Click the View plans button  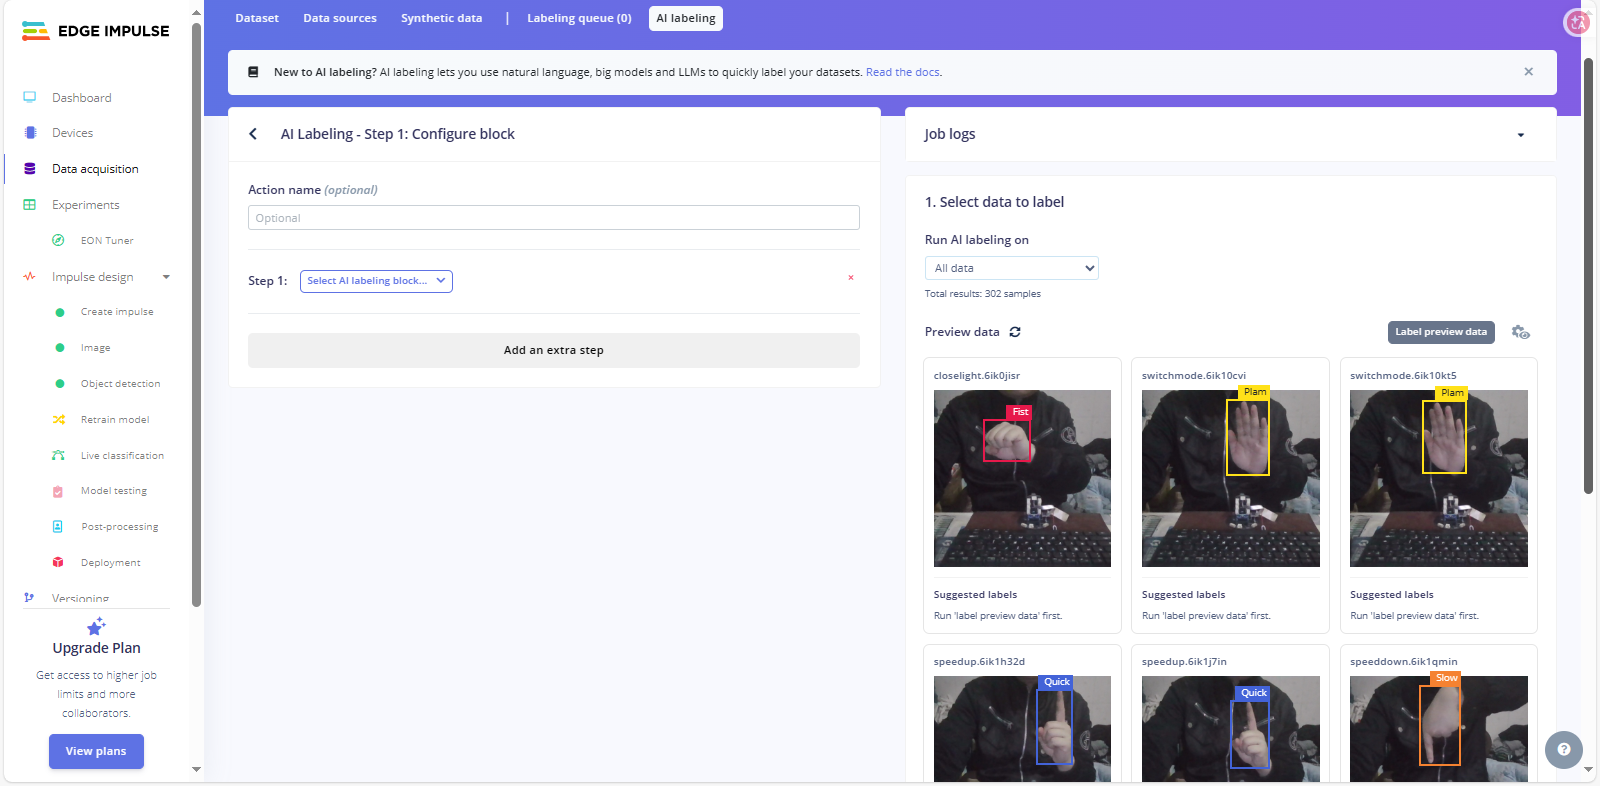pos(96,751)
